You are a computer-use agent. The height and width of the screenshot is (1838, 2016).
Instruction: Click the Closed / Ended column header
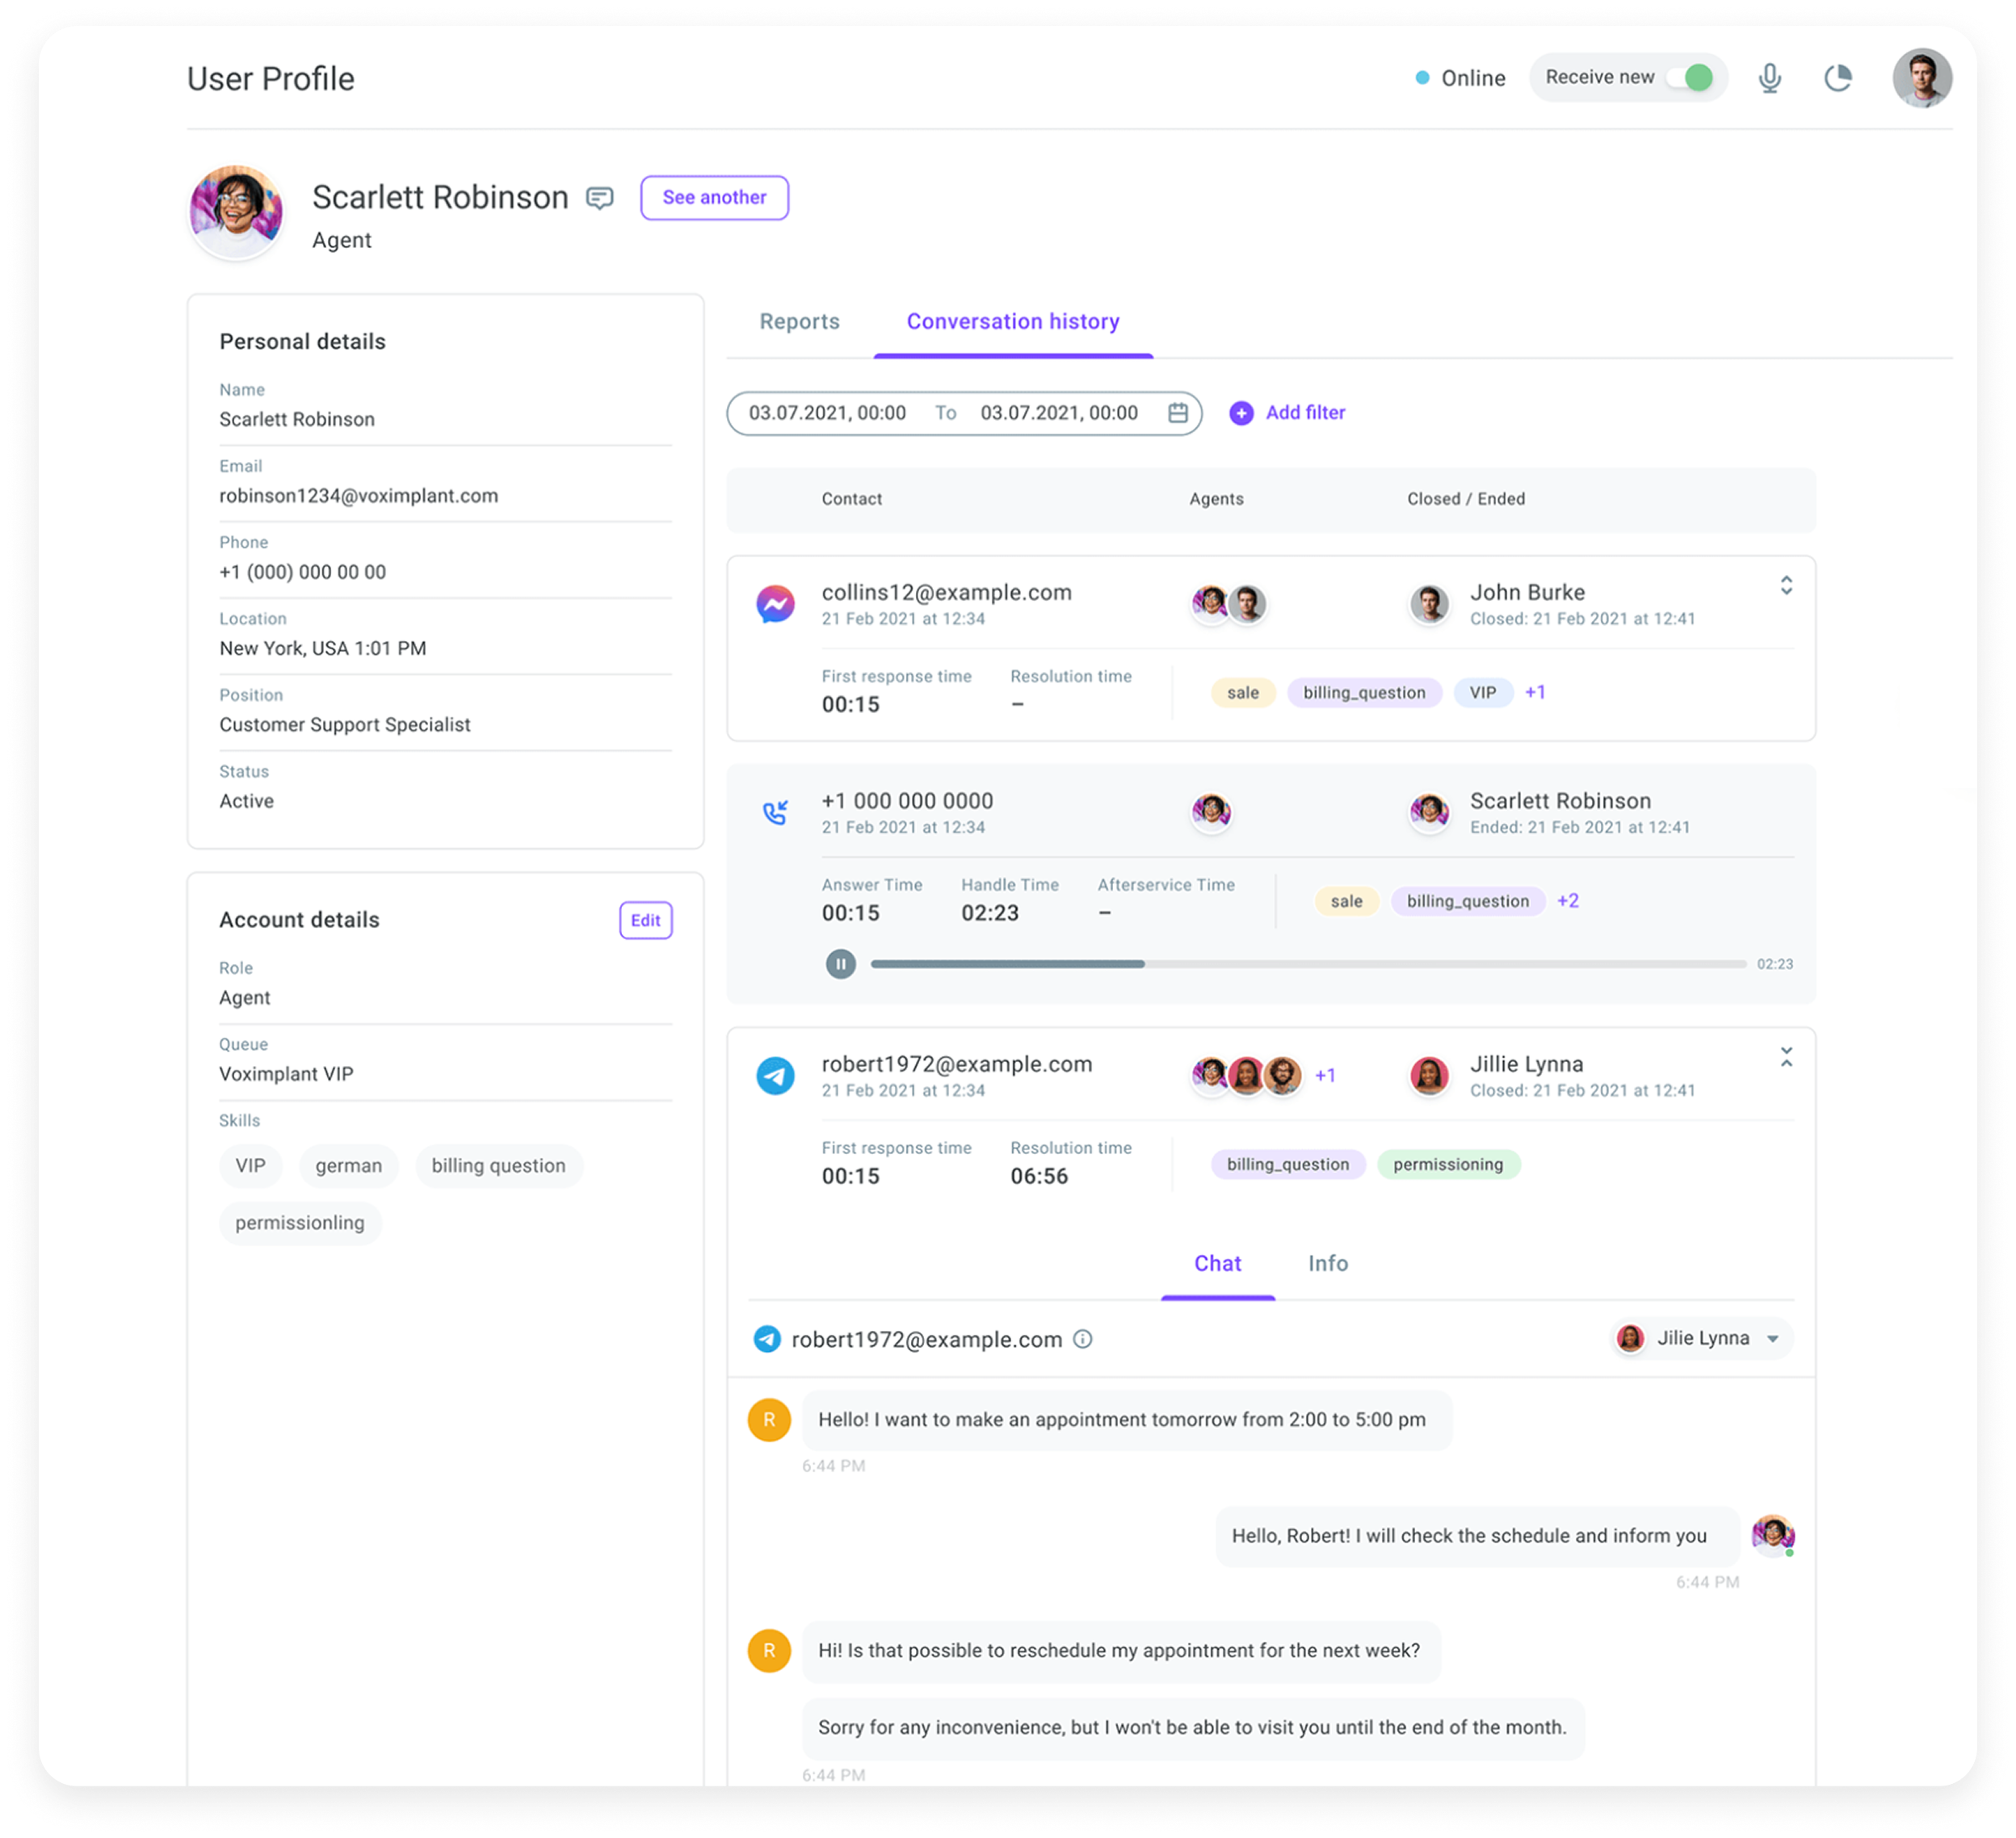[1465, 499]
